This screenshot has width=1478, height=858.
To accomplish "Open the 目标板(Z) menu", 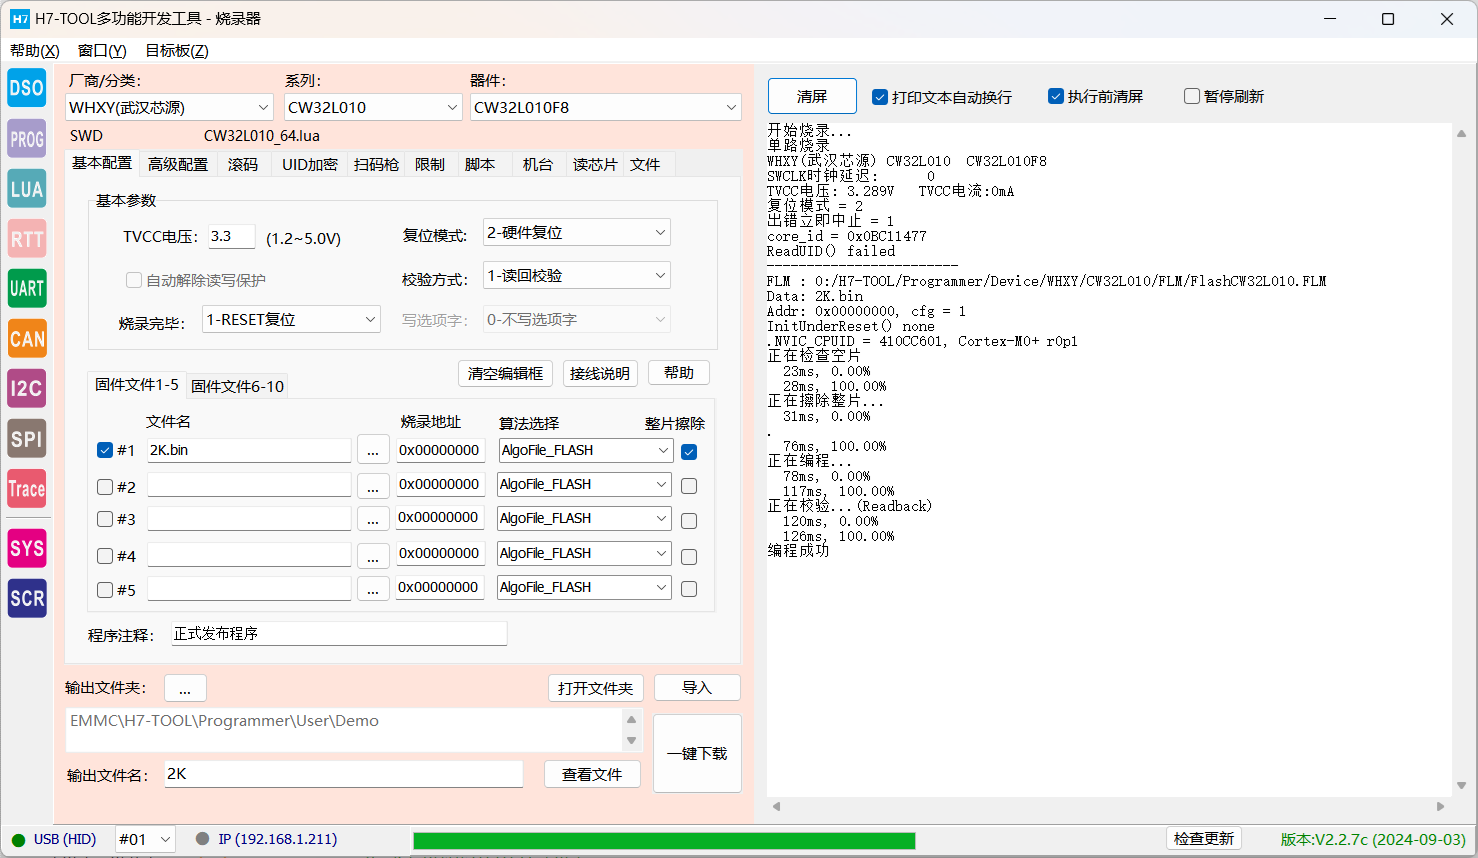I will pyautogui.click(x=176, y=51).
